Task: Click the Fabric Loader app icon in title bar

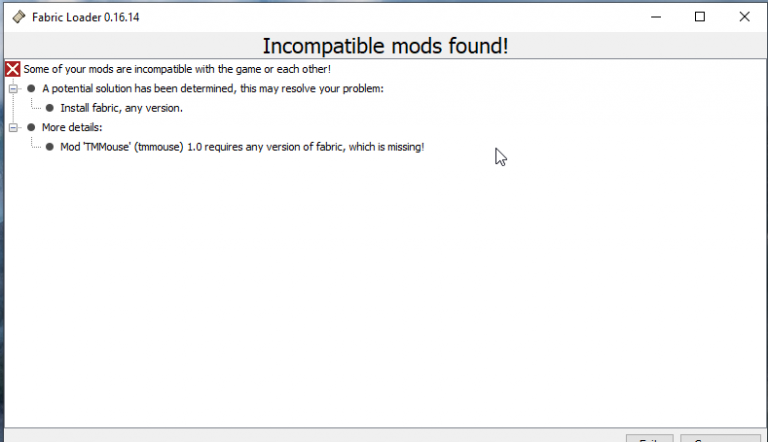Action: 19,17
